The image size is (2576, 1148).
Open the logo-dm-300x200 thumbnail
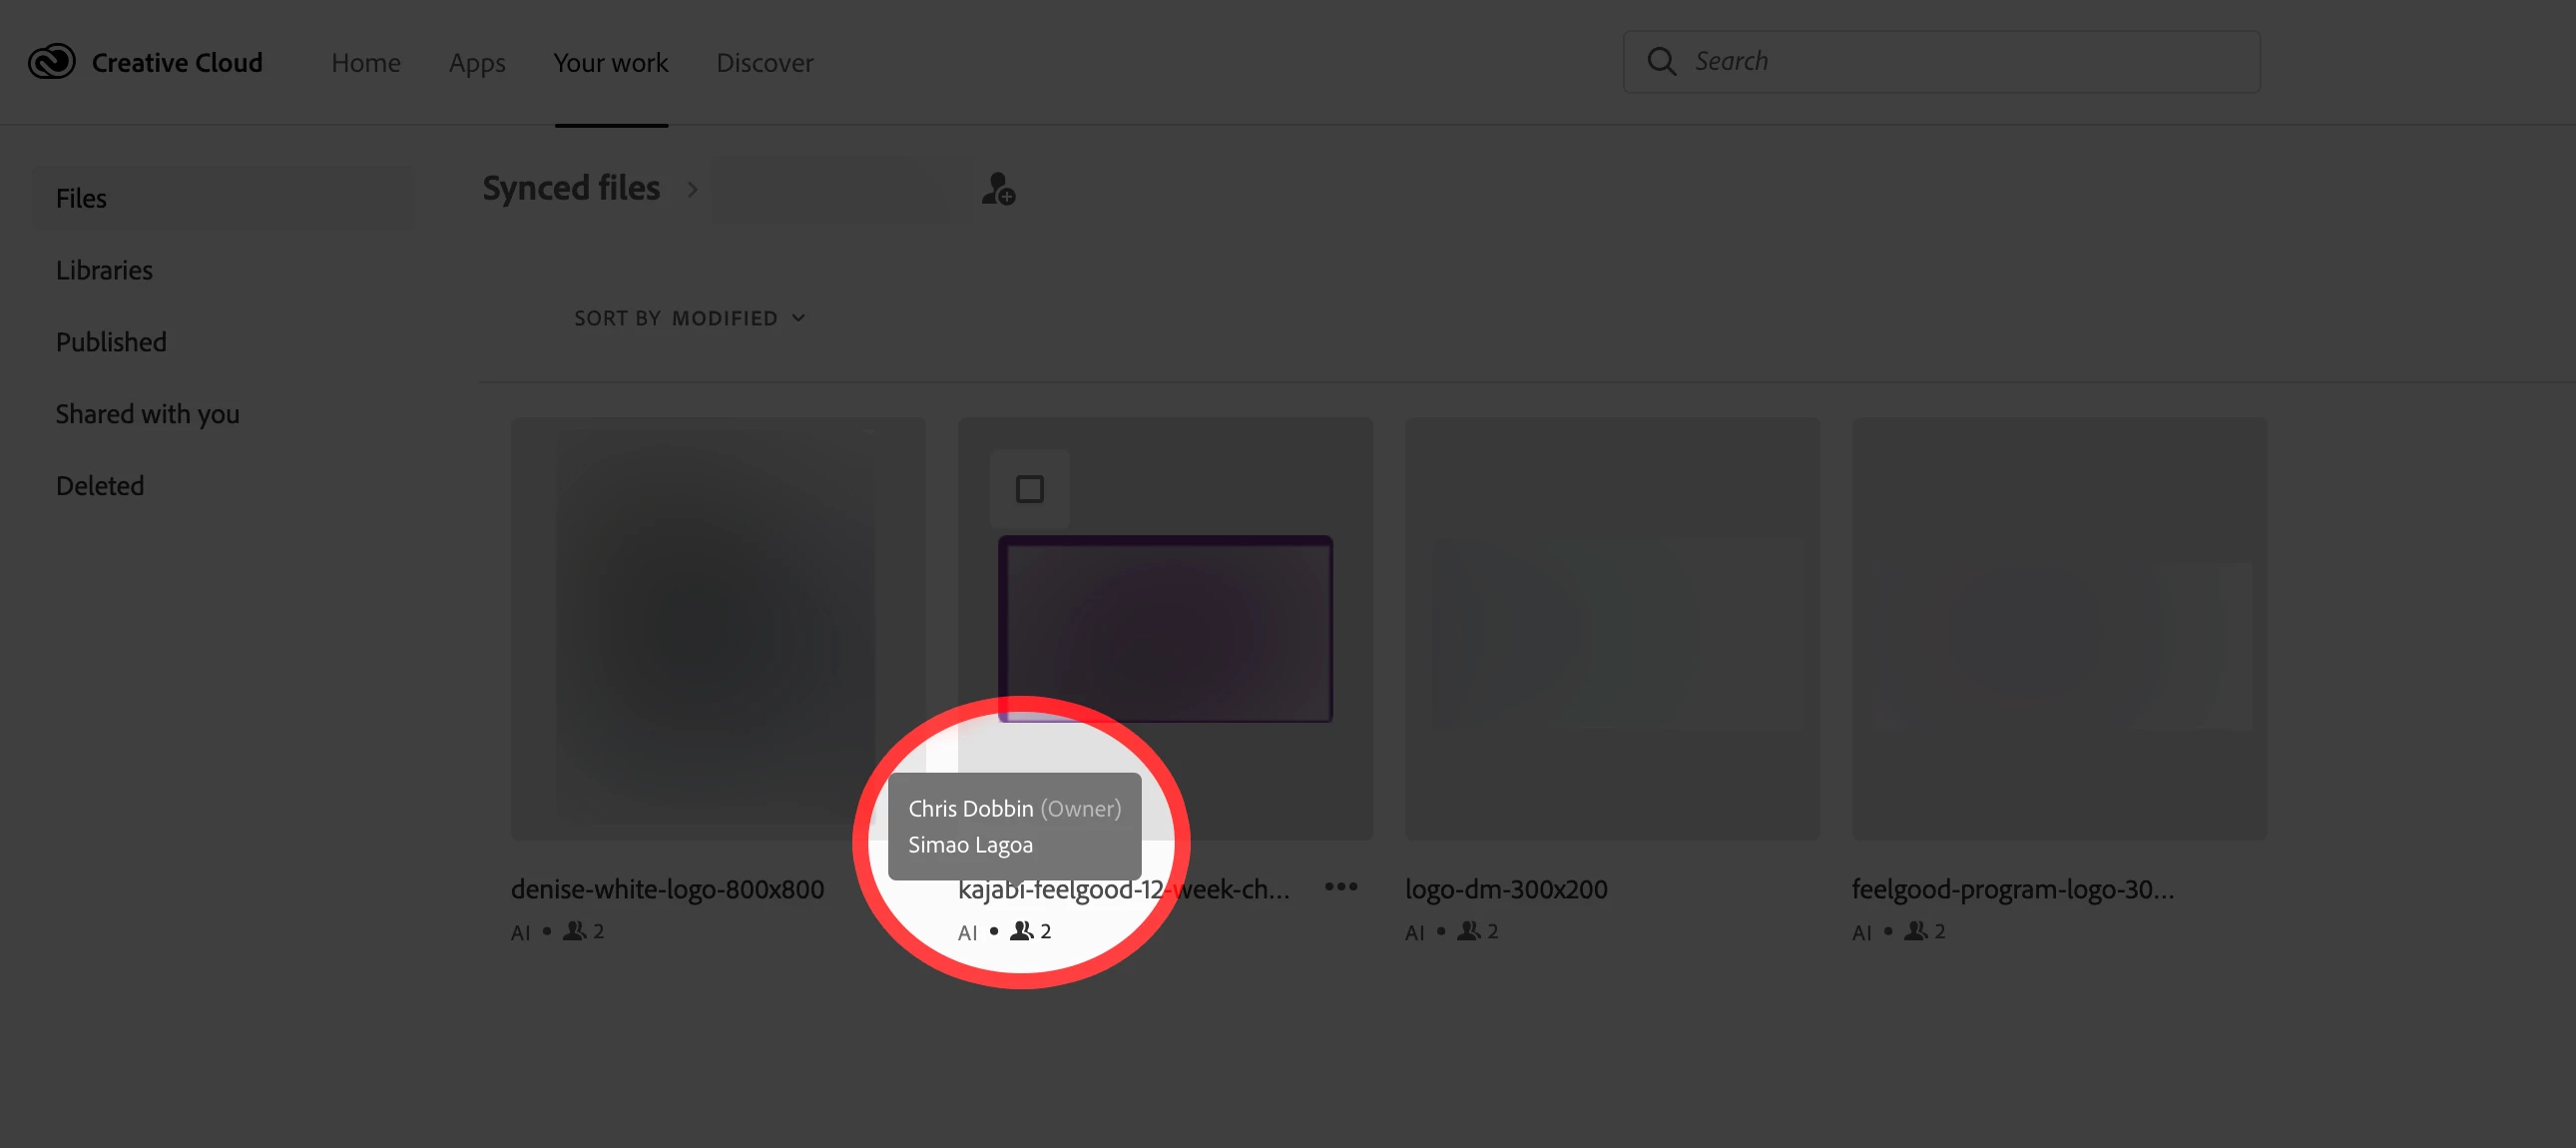(1611, 629)
